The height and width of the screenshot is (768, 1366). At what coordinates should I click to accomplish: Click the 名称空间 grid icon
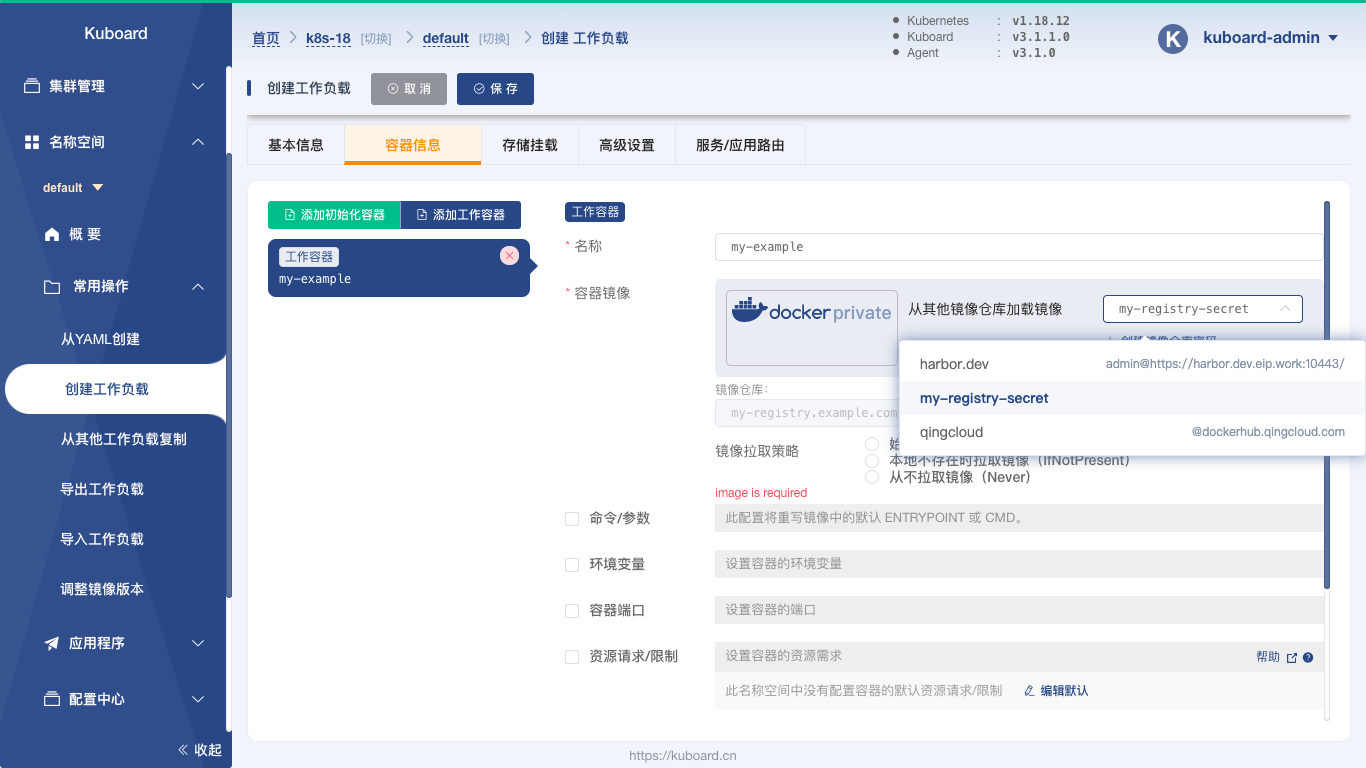(x=32, y=142)
